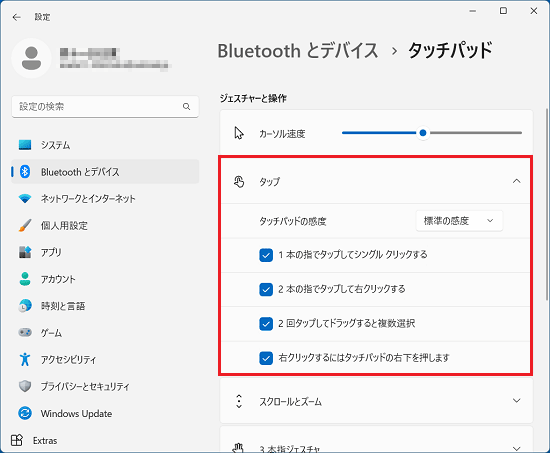Open 時刻と言語 settings

tap(105, 306)
